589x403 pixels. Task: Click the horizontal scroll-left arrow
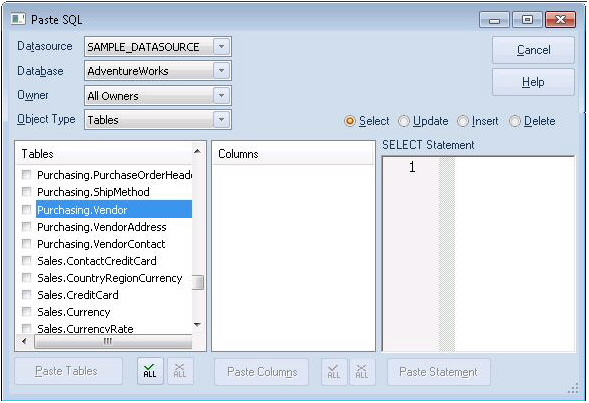25,341
